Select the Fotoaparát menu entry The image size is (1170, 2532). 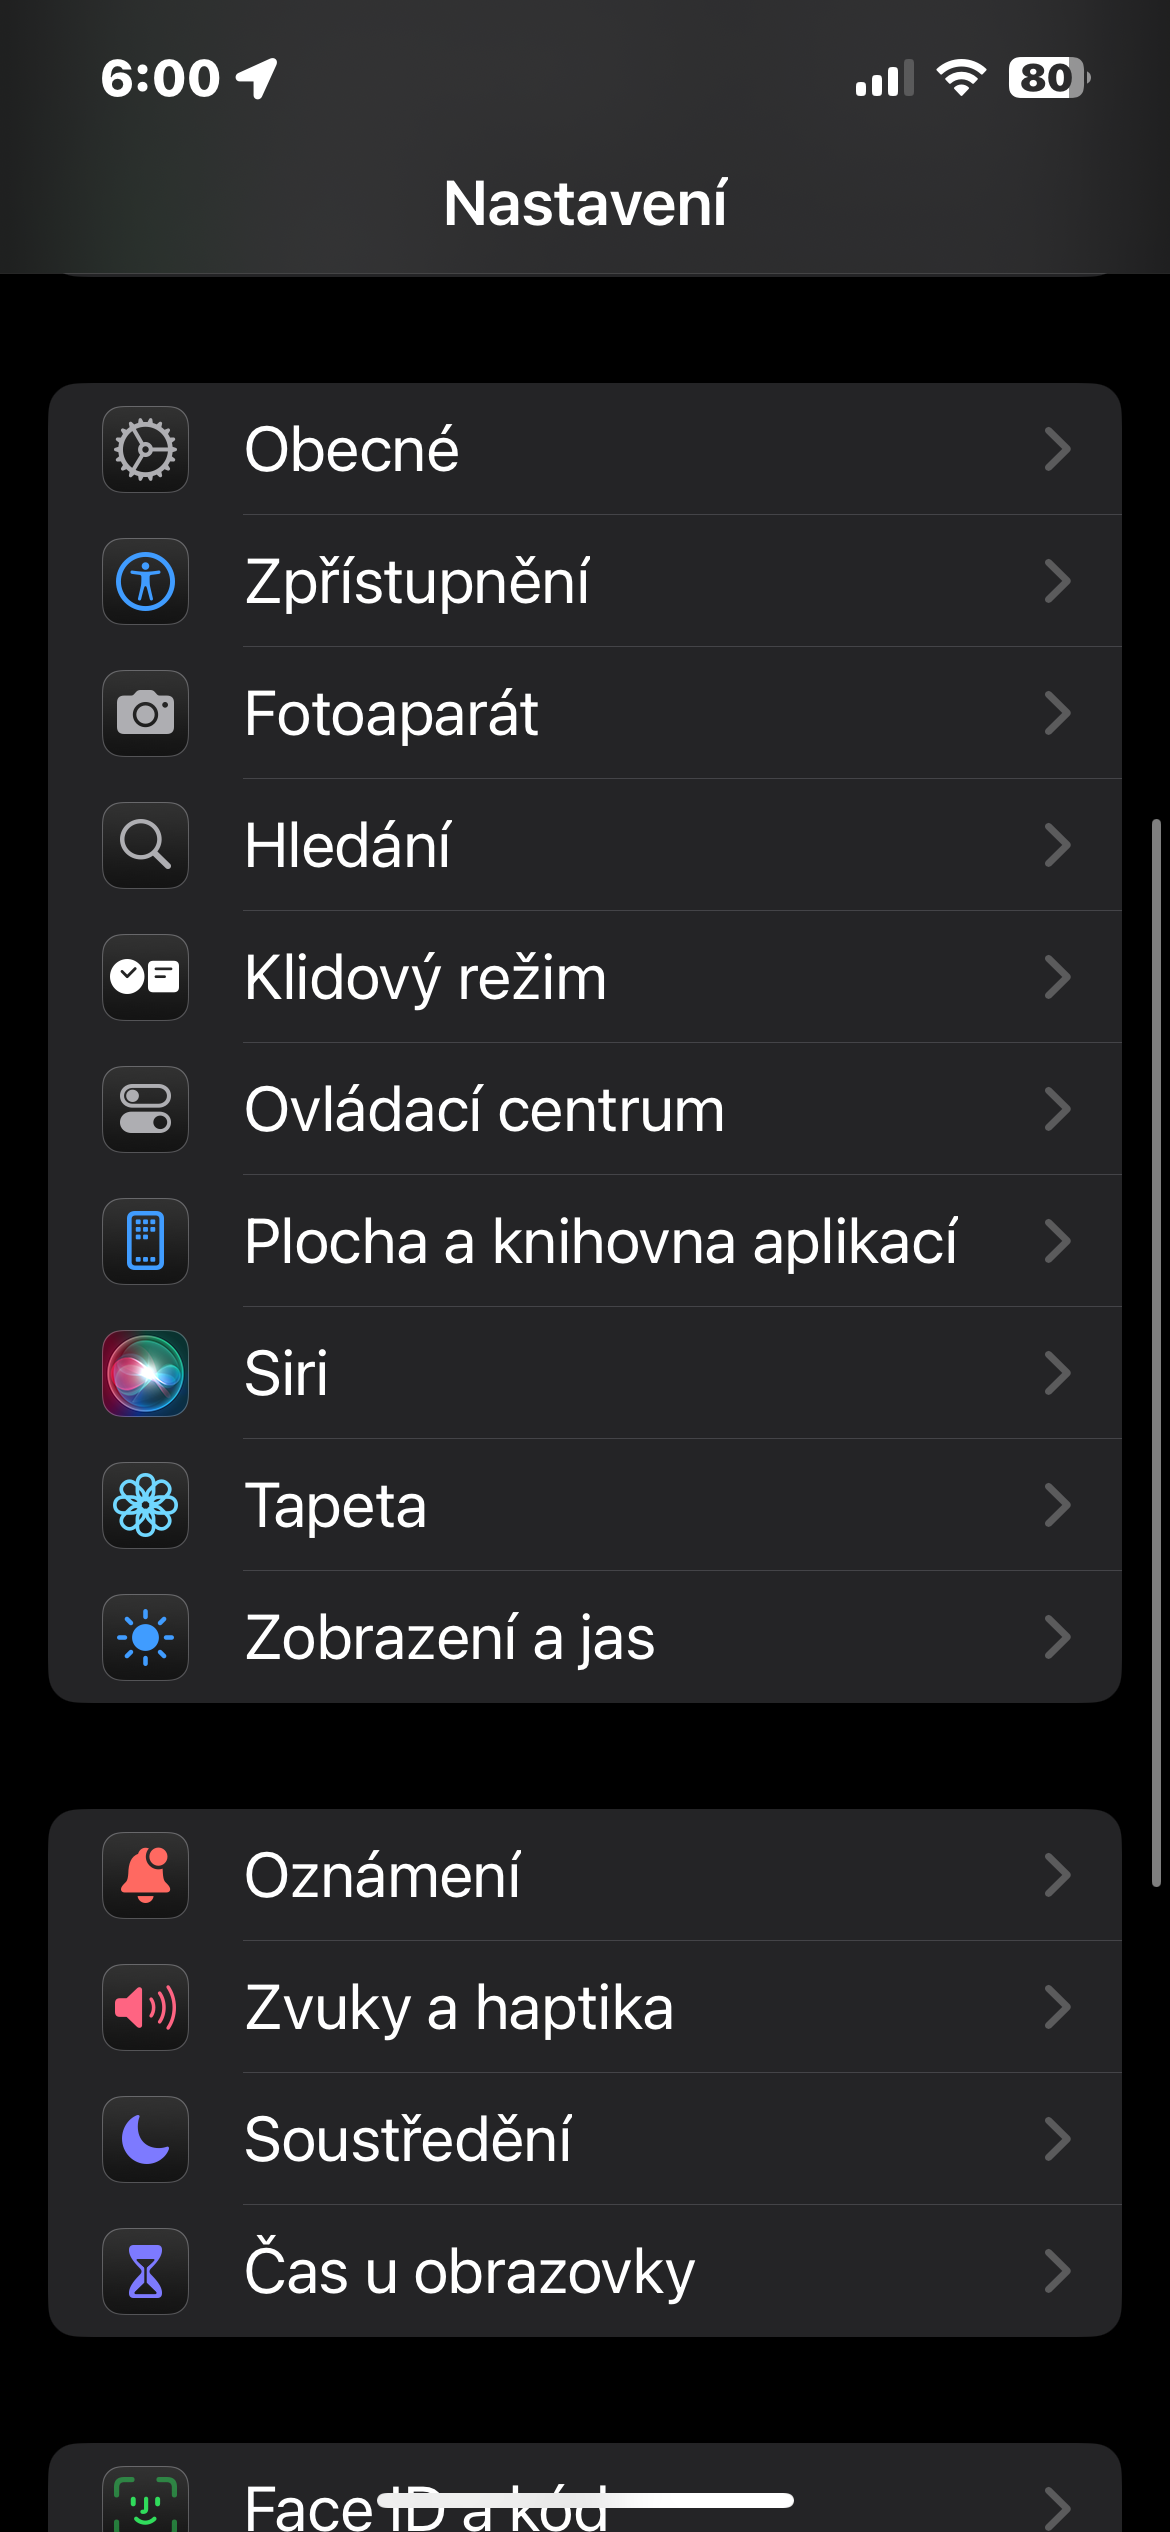coord(392,714)
